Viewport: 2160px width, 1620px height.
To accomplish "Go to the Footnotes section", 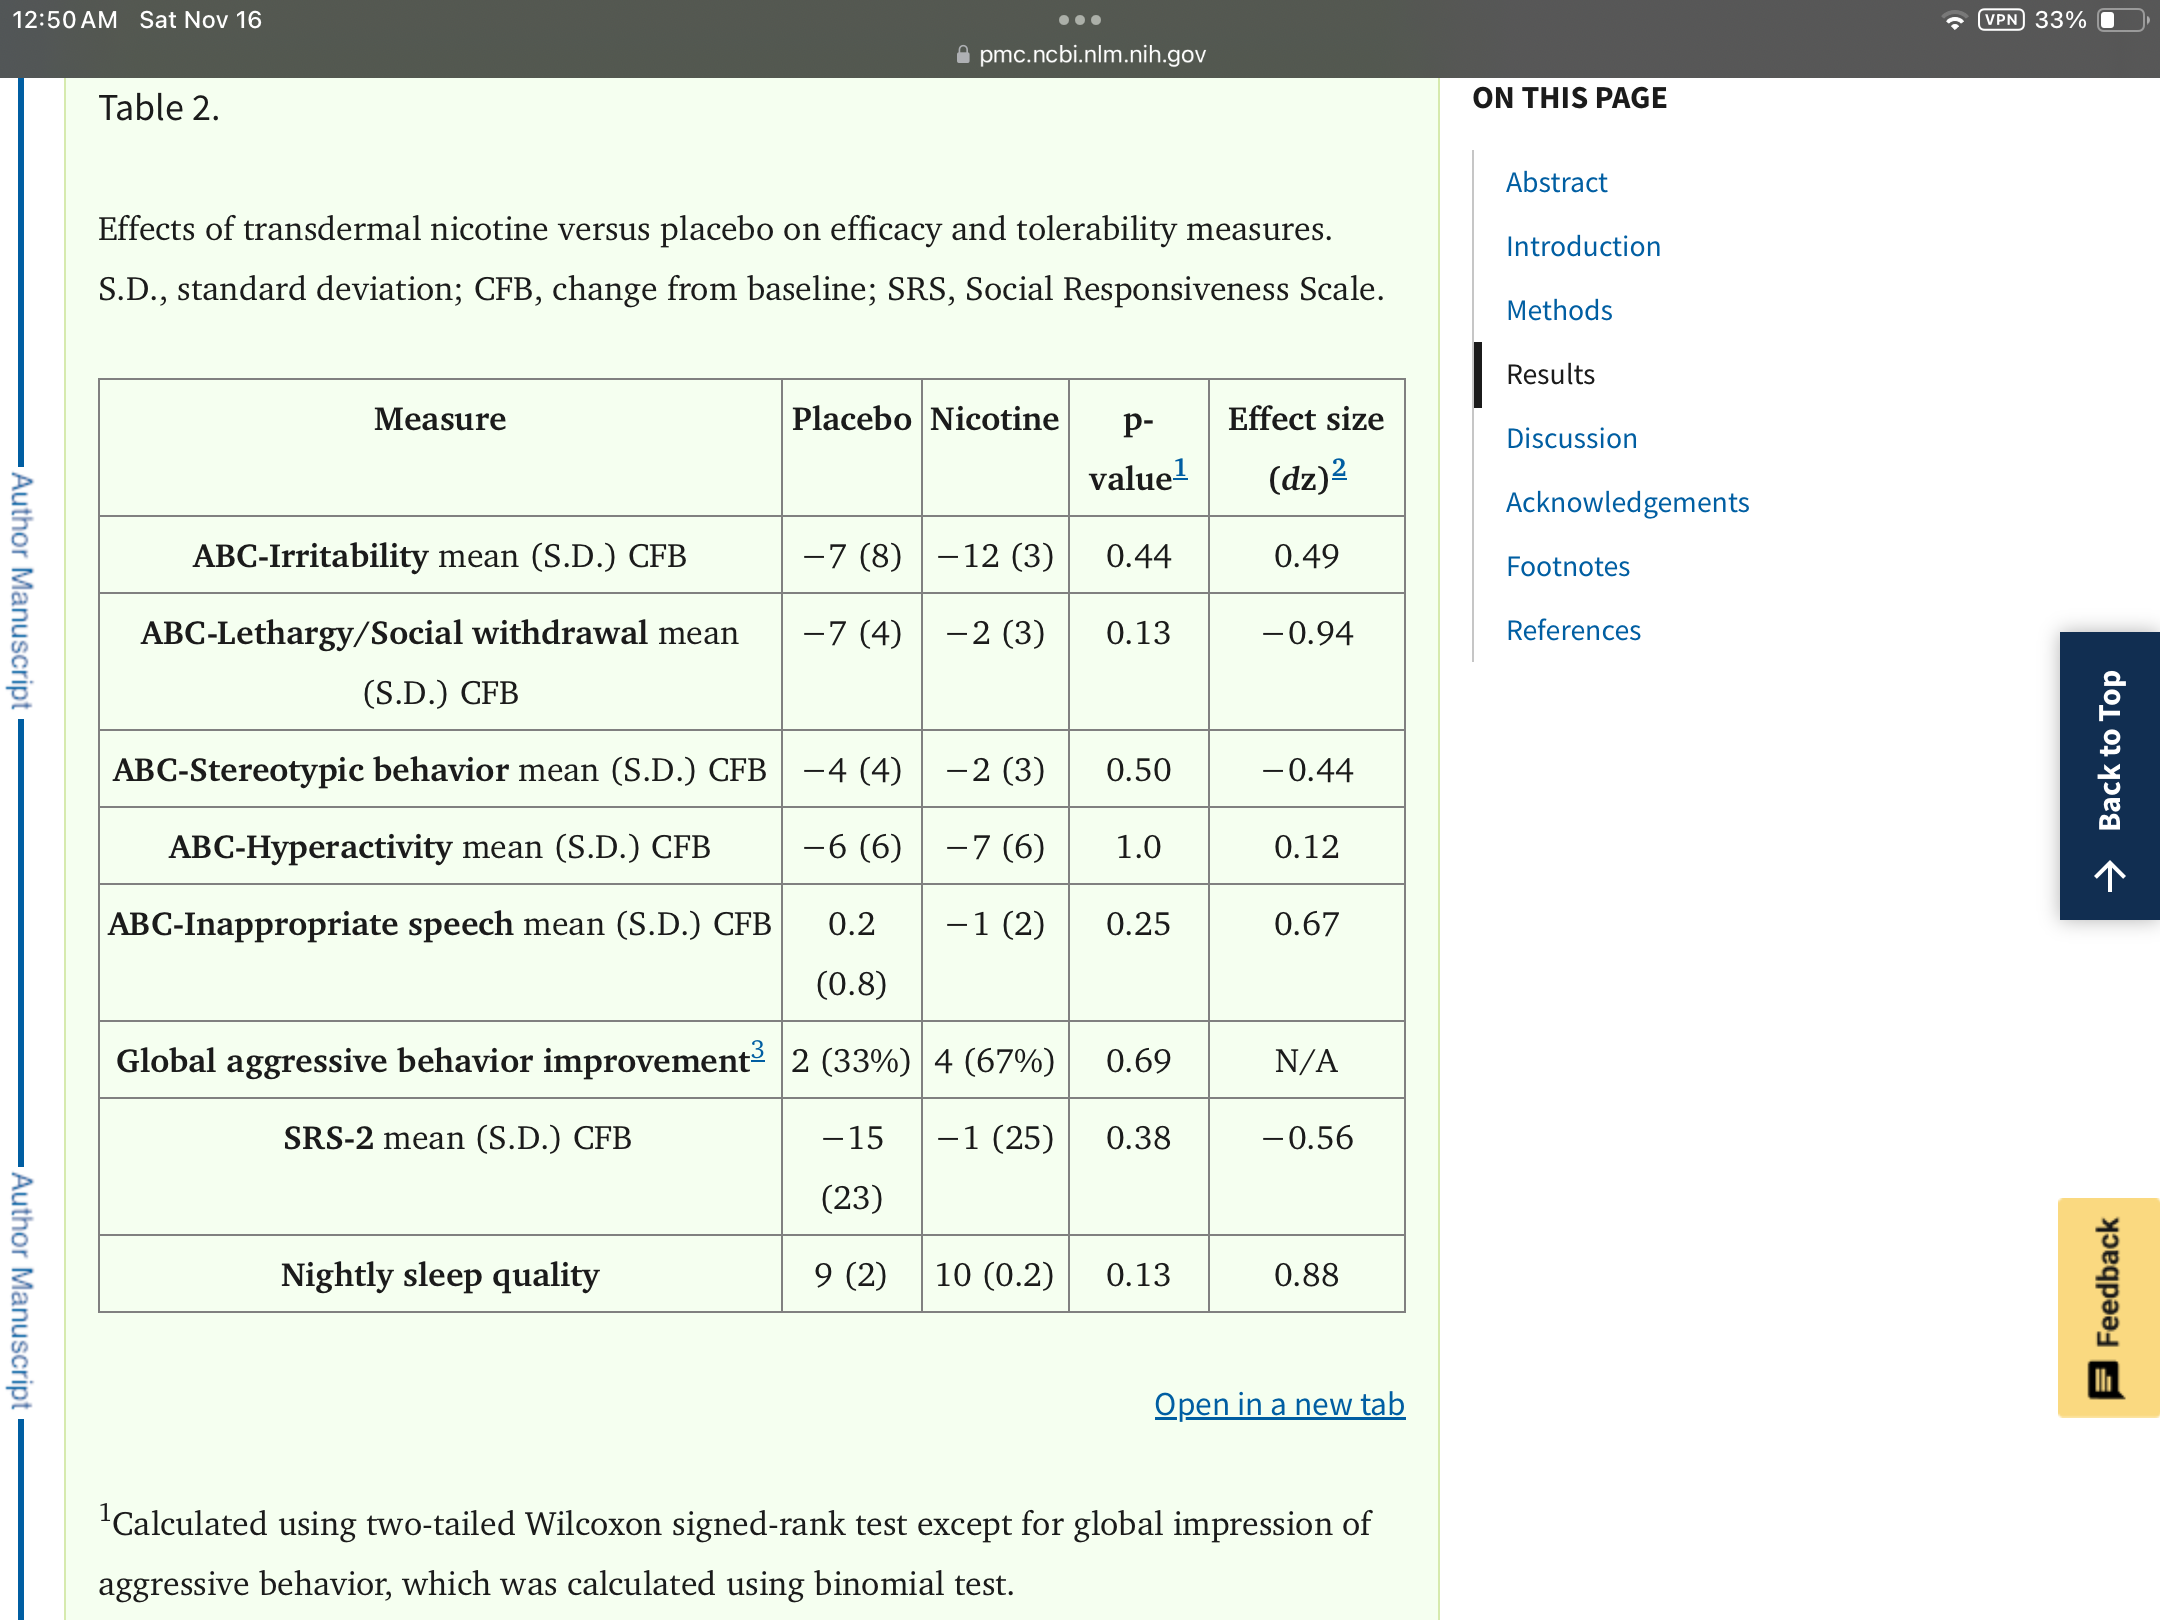I will point(1567,566).
